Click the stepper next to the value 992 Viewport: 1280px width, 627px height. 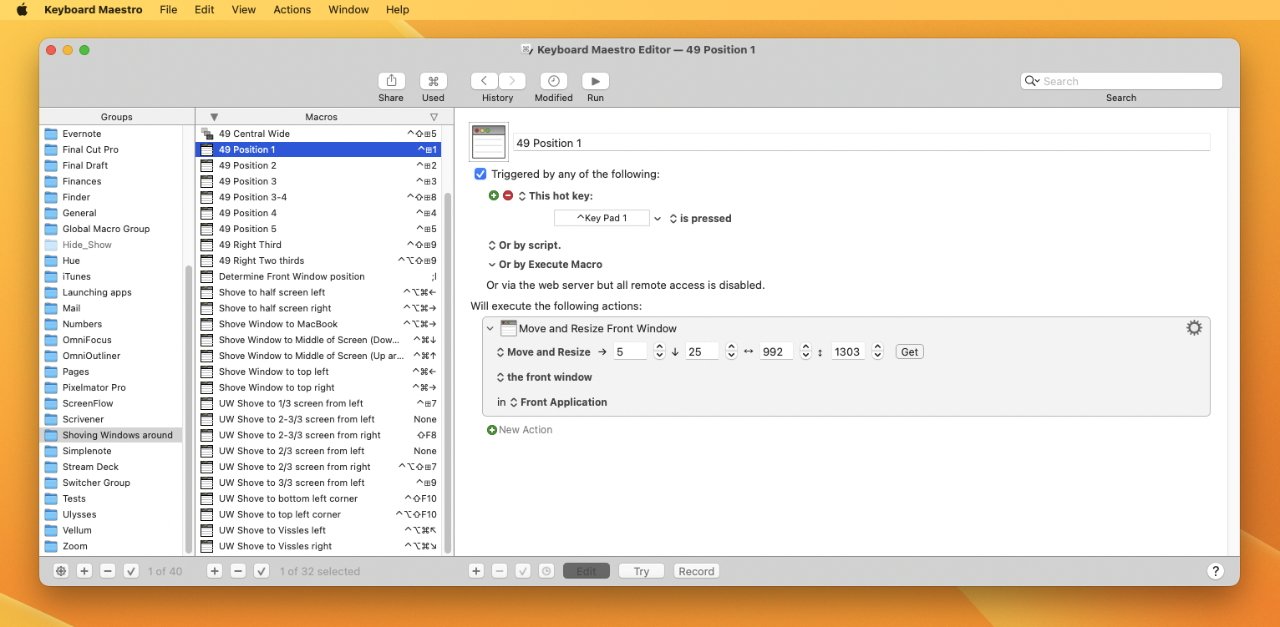(x=804, y=352)
